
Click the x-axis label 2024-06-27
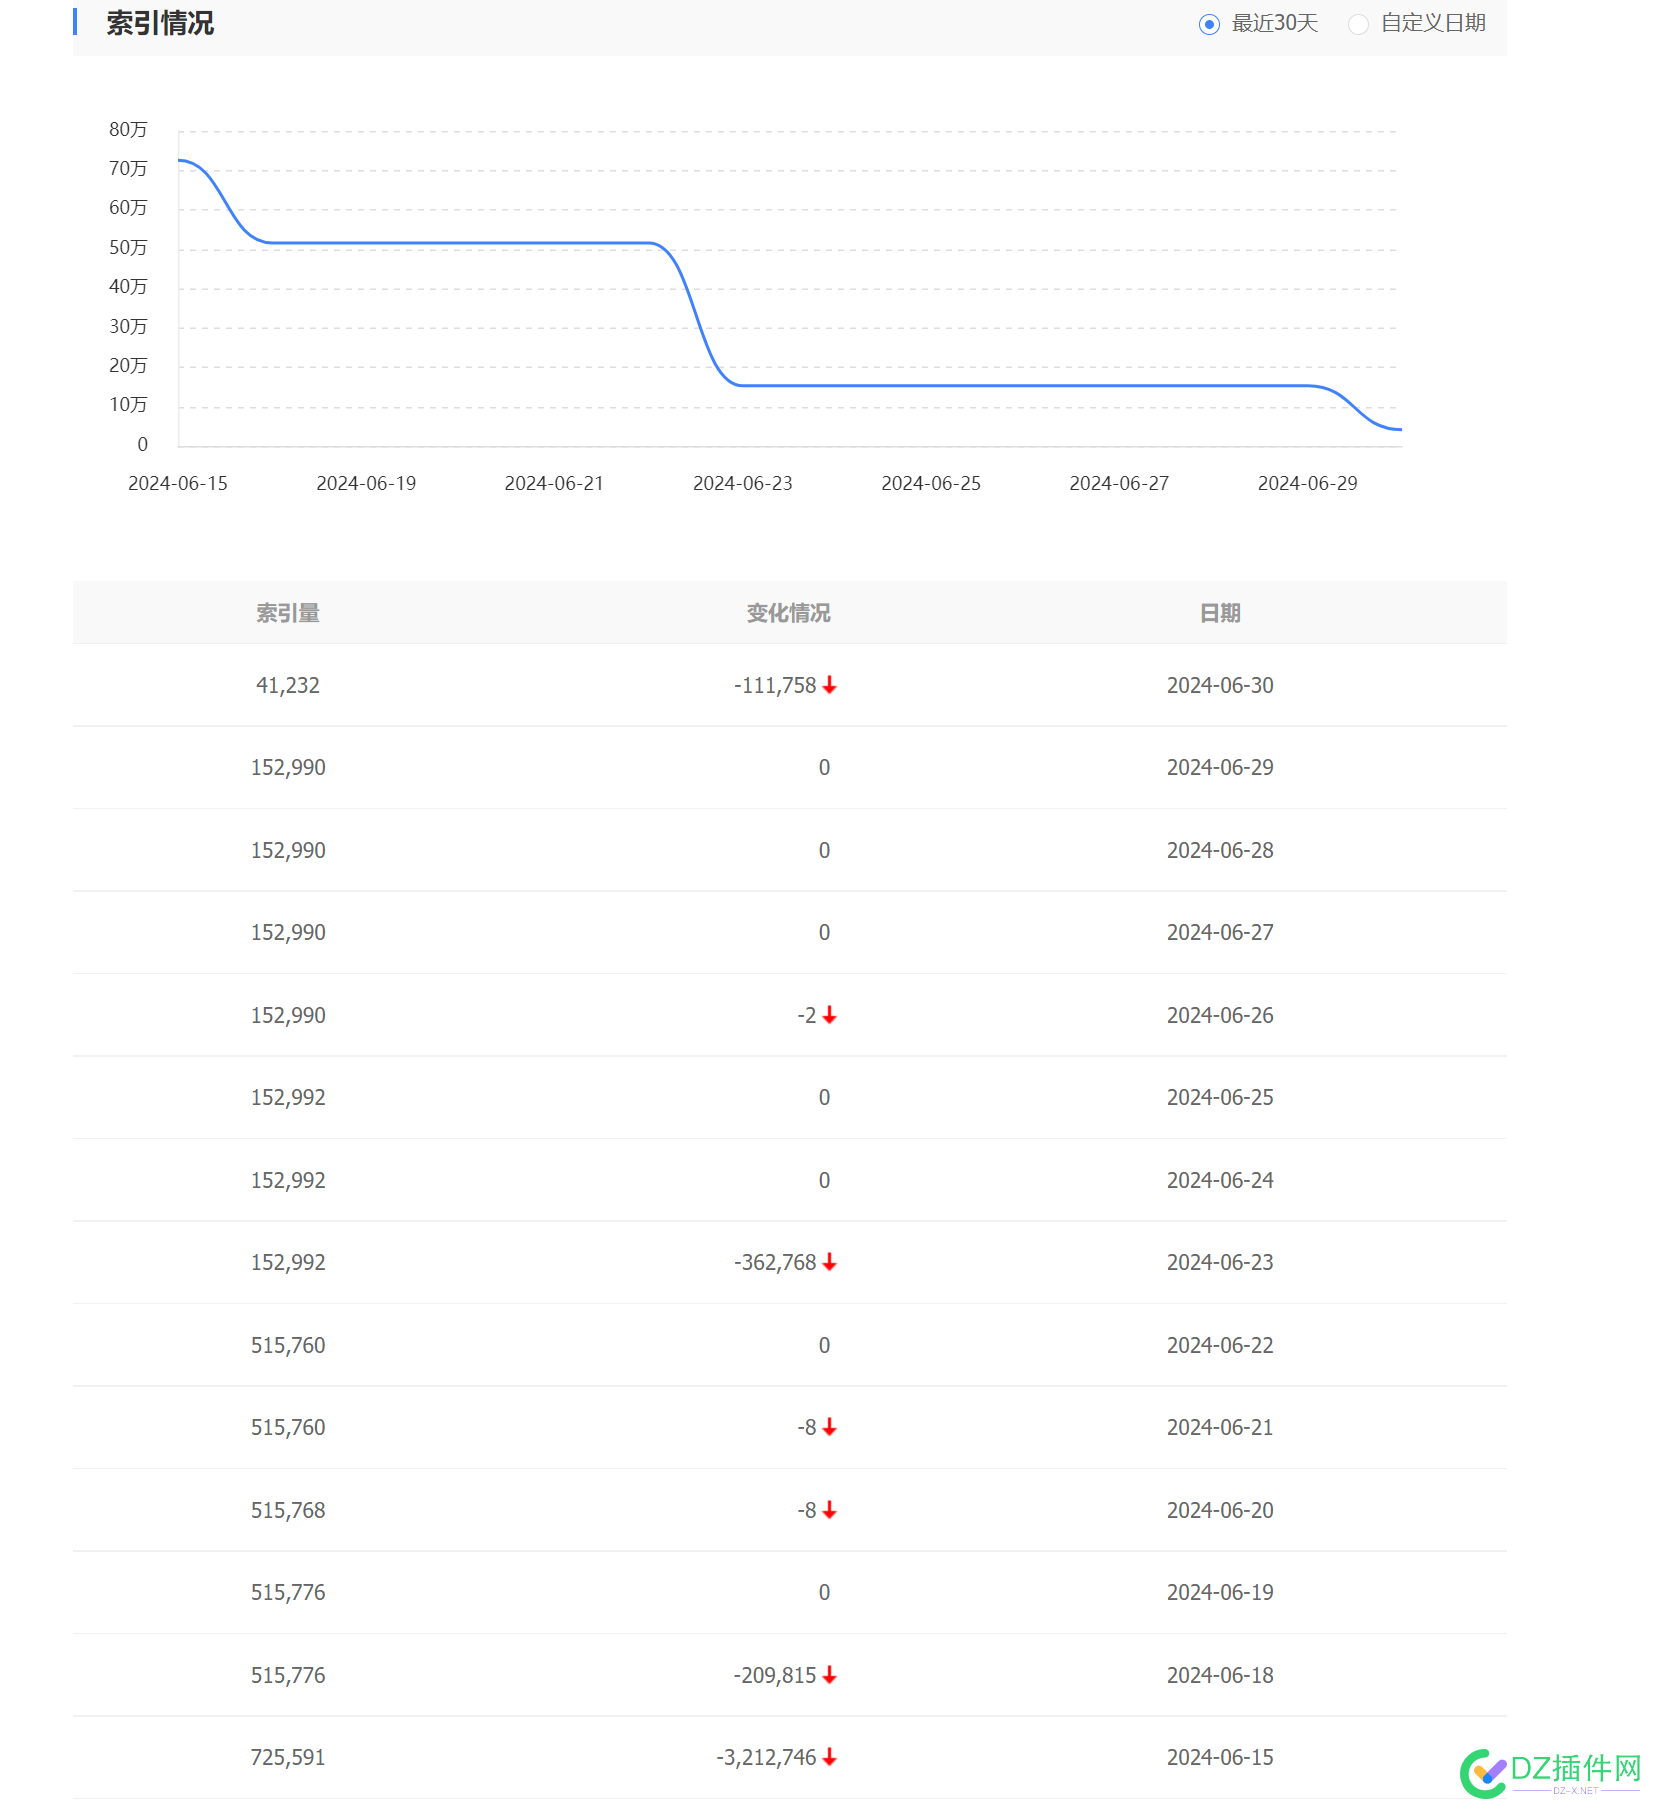click(1119, 483)
